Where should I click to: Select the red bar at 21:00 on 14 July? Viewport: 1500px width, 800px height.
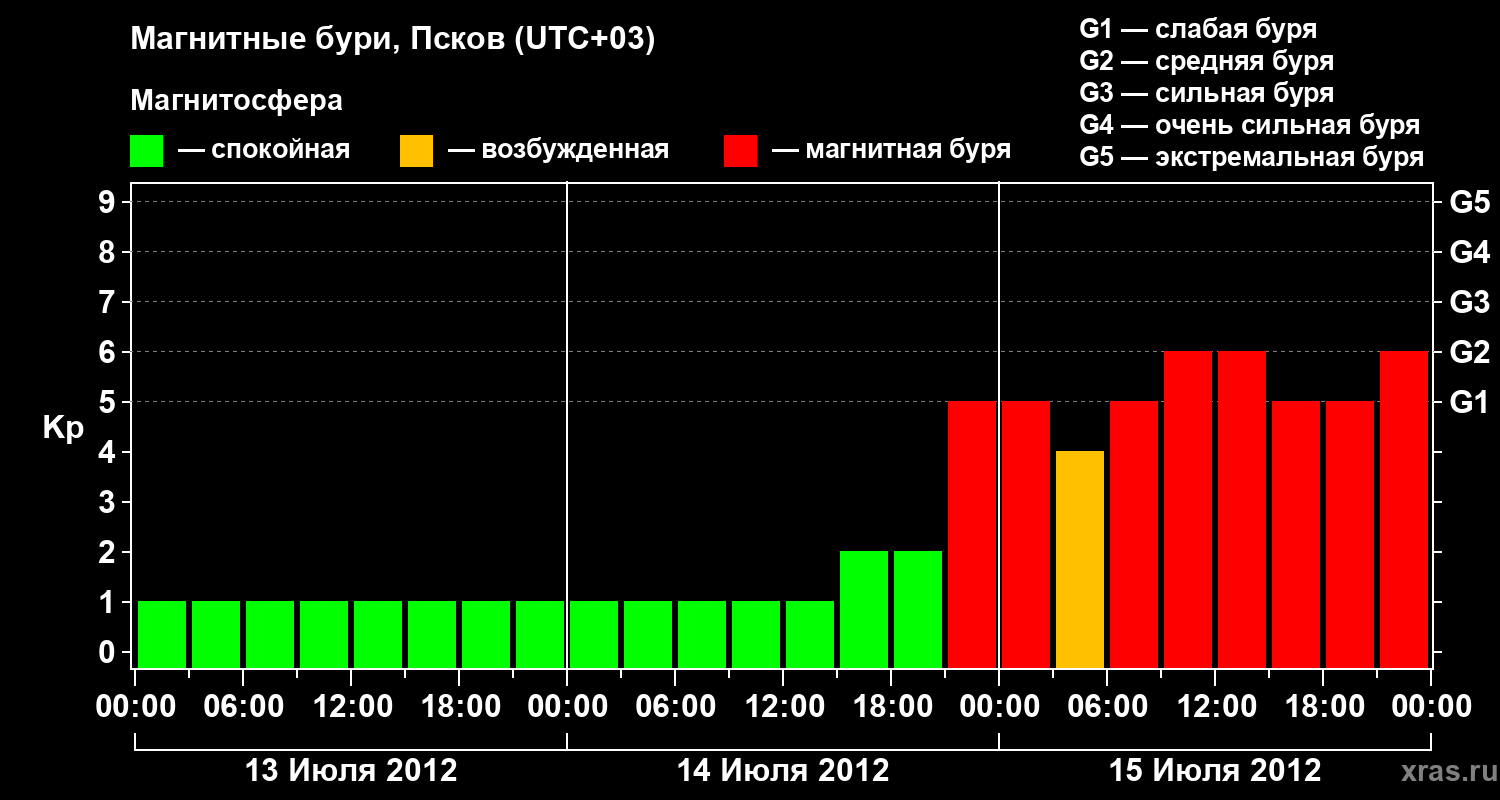972,534
